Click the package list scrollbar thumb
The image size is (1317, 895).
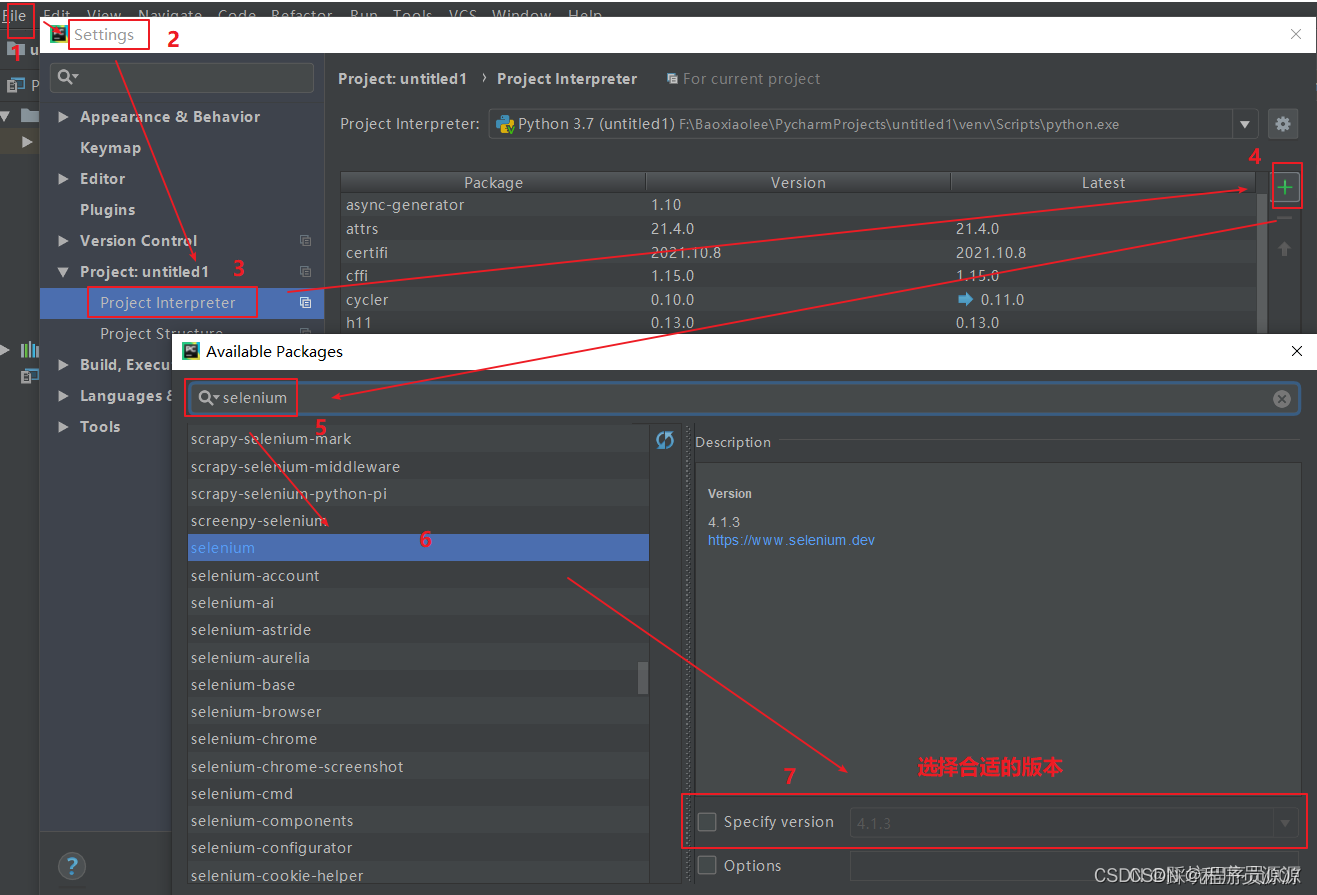coord(643,677)
